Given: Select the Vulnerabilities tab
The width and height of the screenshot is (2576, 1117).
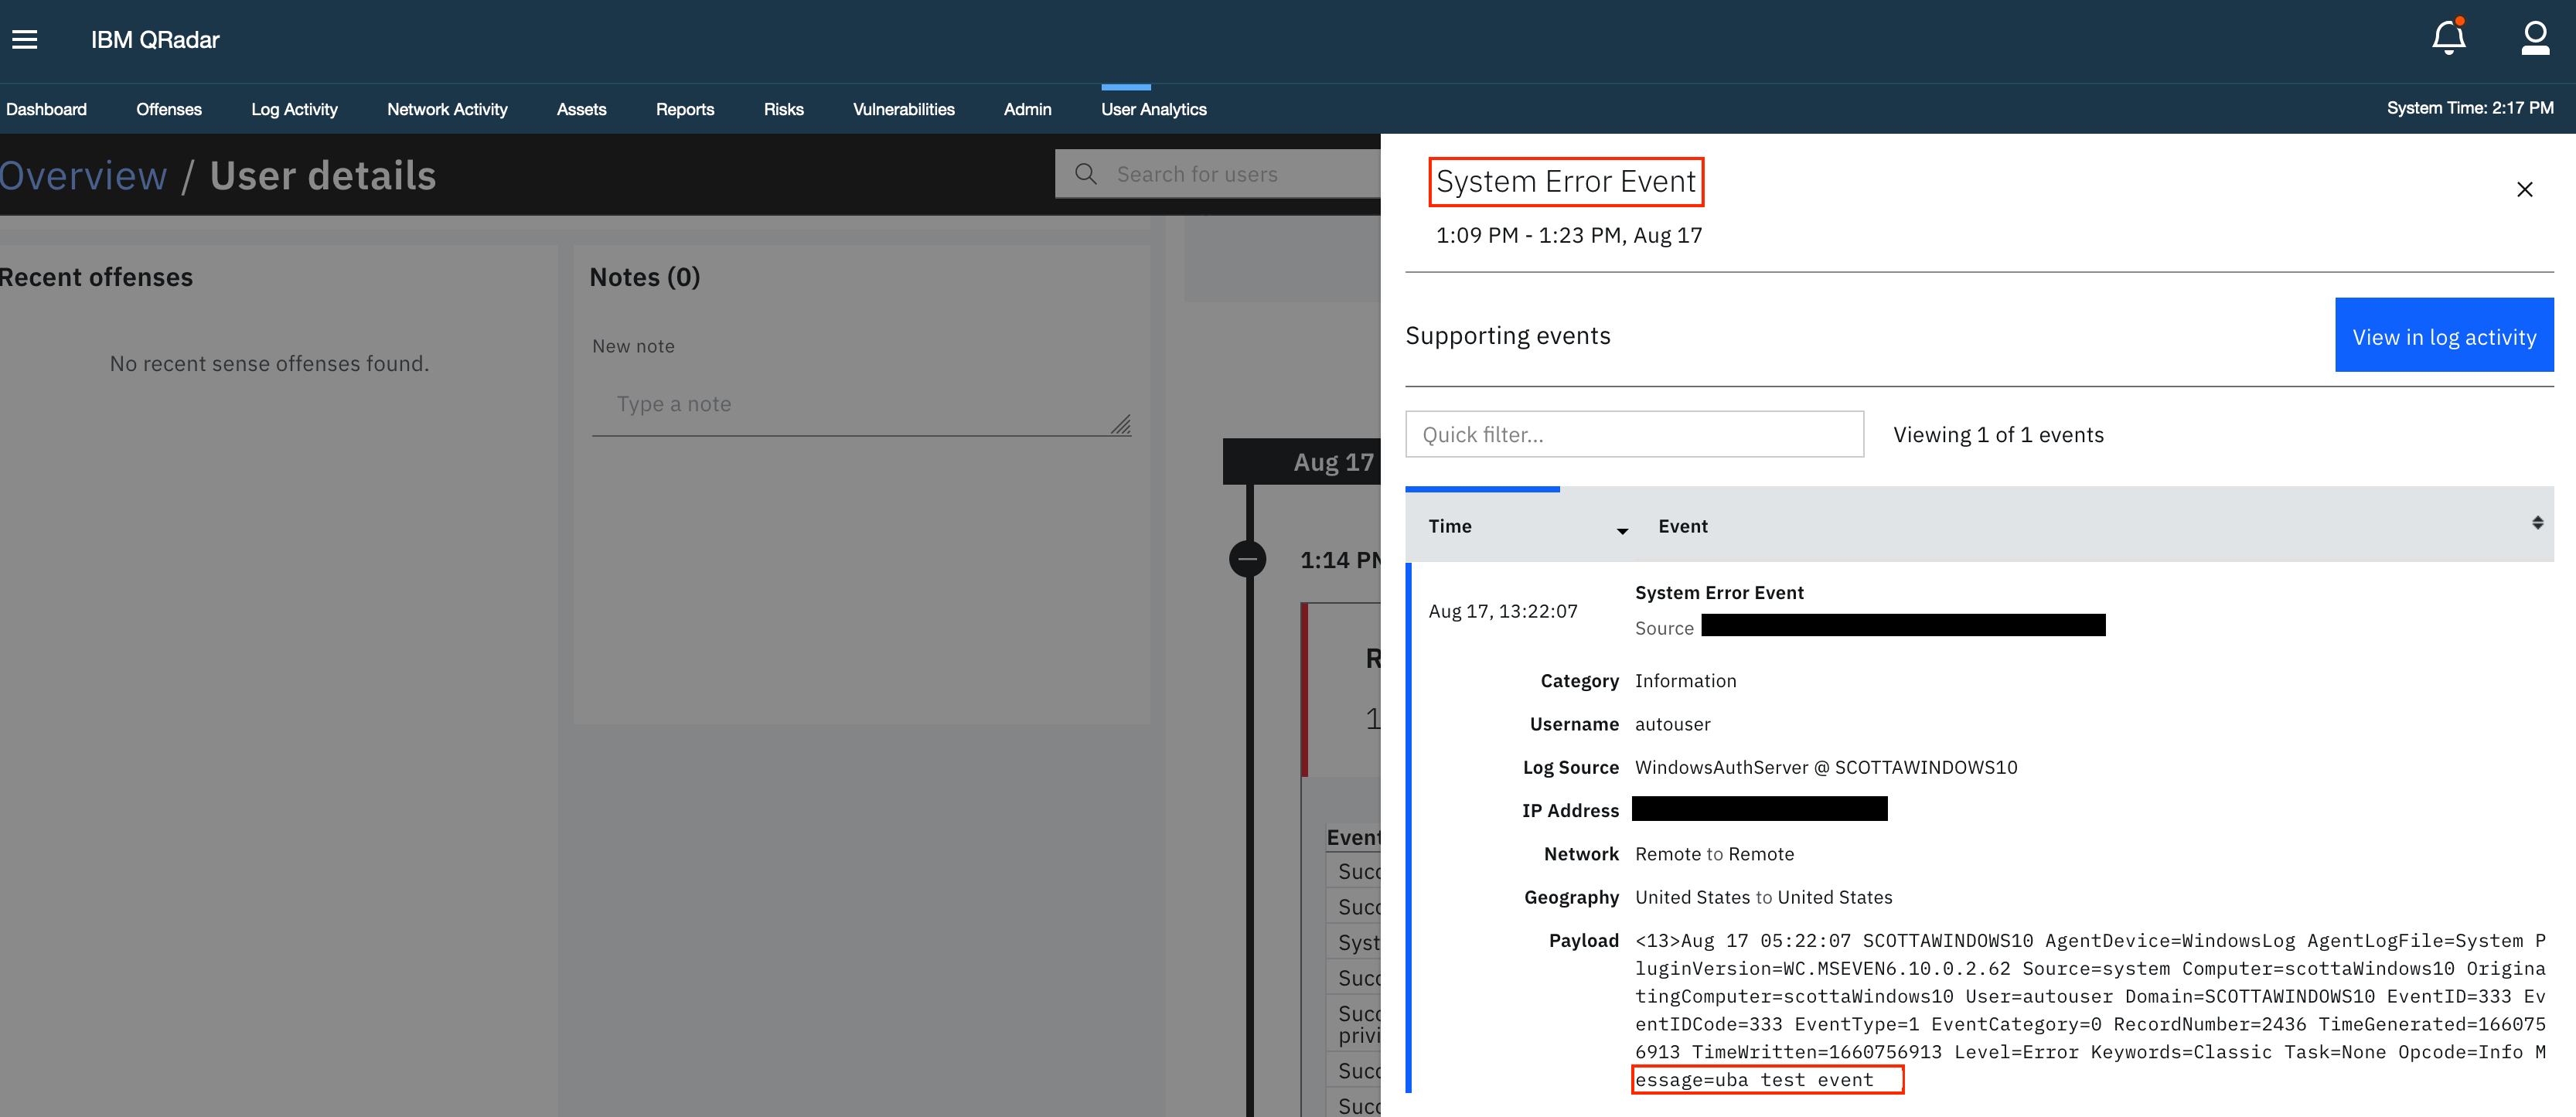Looking at the screenshot, I should click(x=903, y=109).
